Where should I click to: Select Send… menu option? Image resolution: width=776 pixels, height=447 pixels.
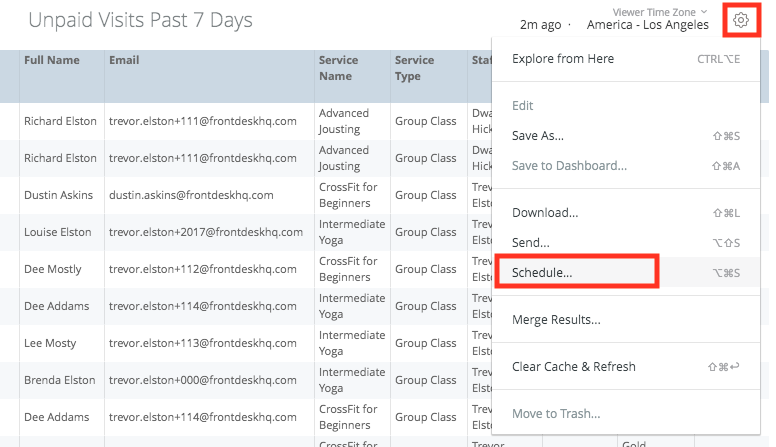[530, 243]
